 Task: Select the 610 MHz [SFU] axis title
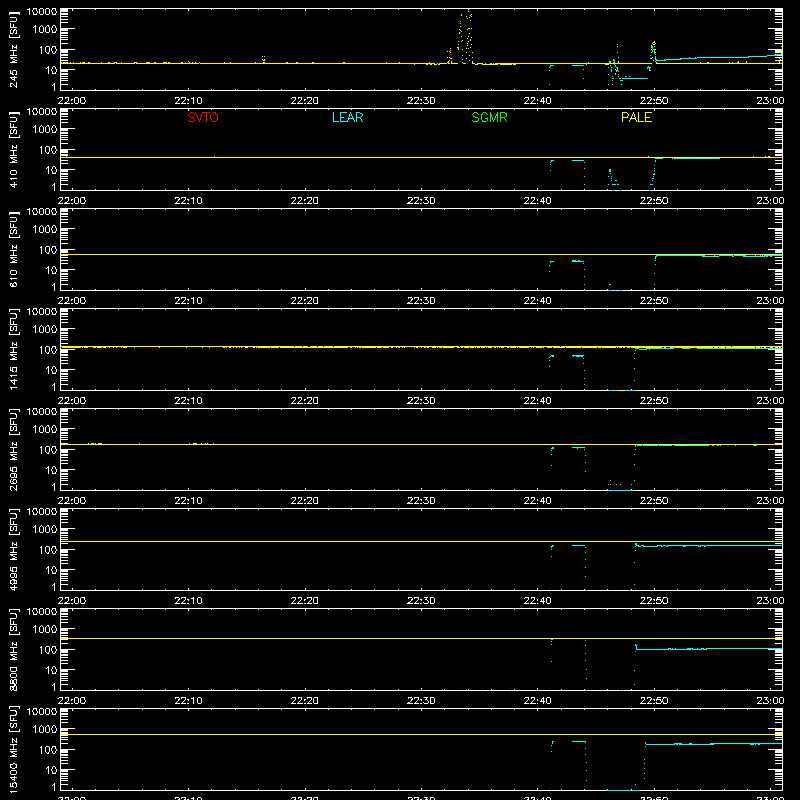pyautogui.click(x=13, y=249)
